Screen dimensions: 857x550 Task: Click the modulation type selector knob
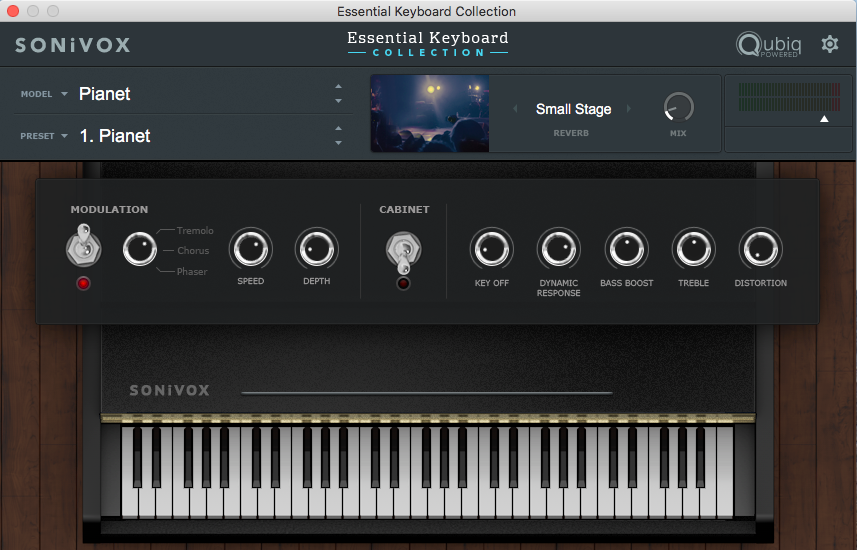pos(140,248)
